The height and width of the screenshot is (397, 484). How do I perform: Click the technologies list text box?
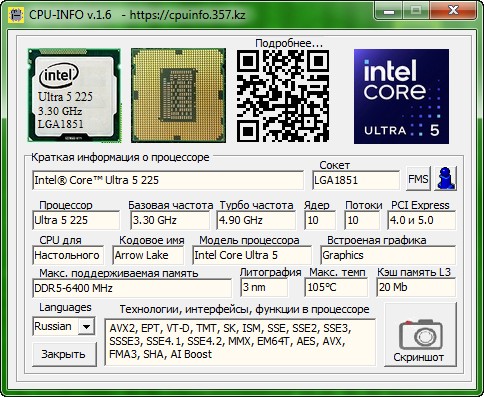click(240, 342)
